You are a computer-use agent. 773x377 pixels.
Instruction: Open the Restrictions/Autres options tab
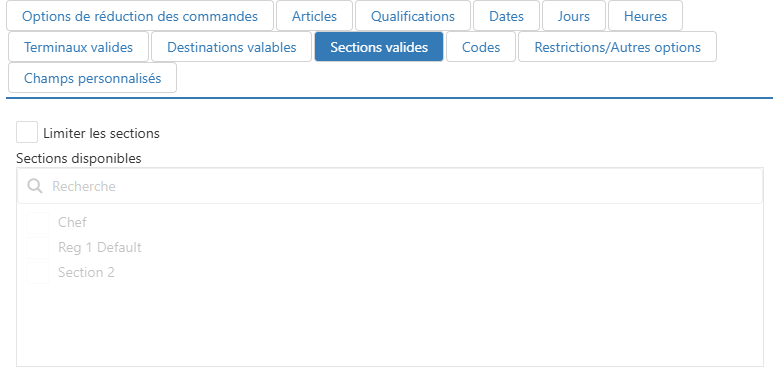617,47
